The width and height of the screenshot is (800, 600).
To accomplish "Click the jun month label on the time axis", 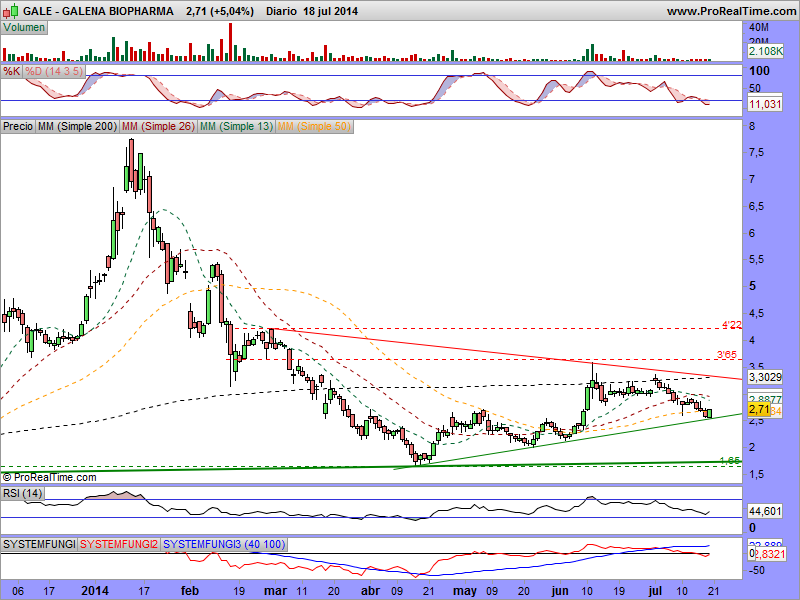I will pos(560,591).
